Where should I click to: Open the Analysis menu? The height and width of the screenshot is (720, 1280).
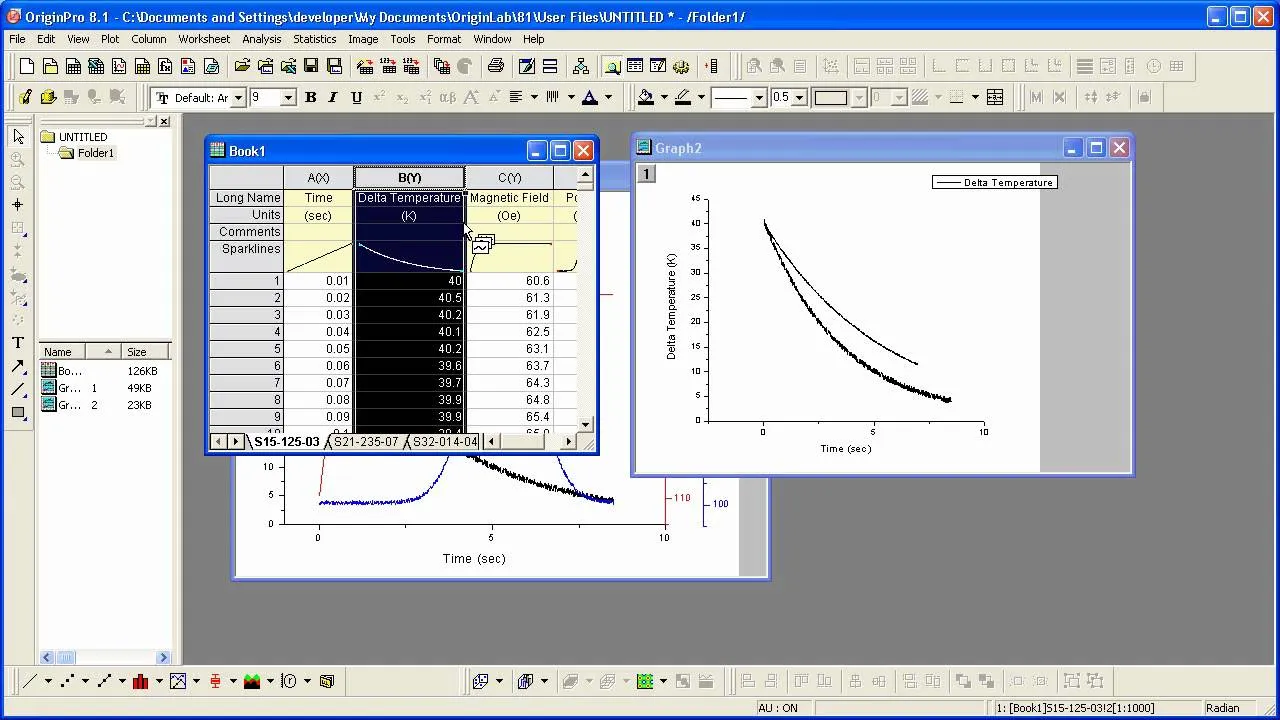(x=262, y=39)
